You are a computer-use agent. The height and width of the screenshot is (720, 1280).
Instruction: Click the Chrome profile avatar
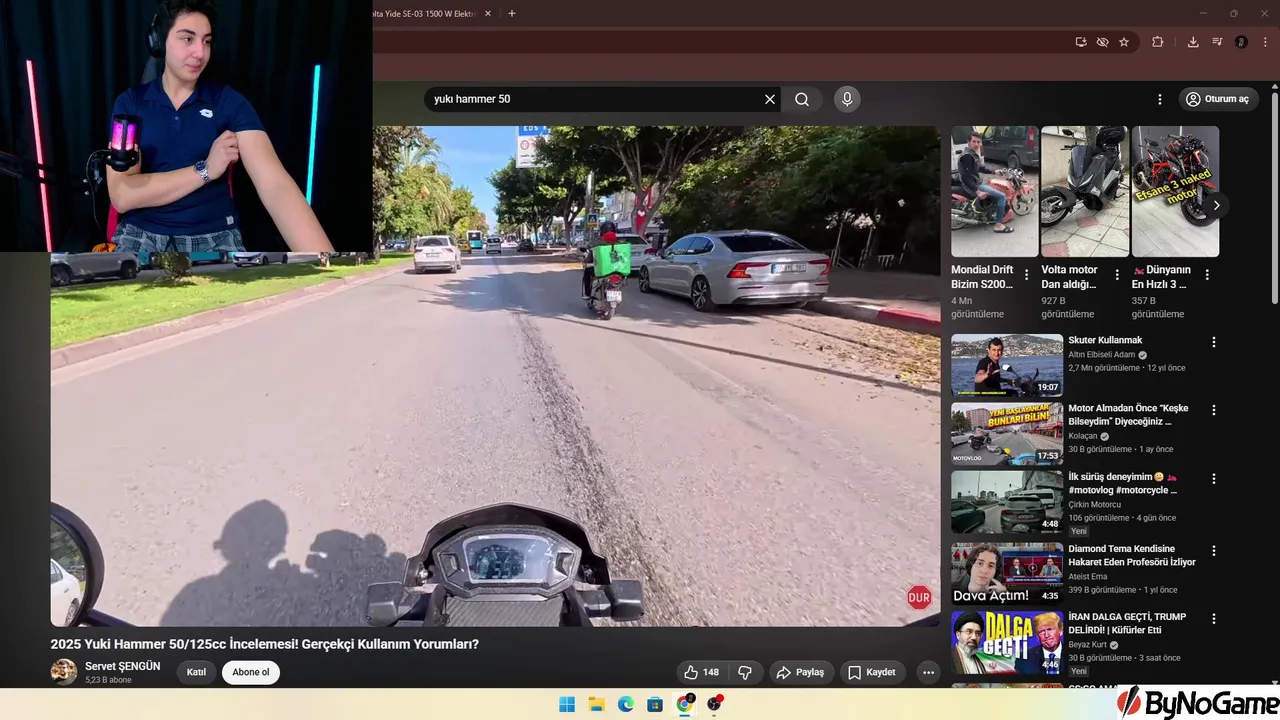point(1241,42)
